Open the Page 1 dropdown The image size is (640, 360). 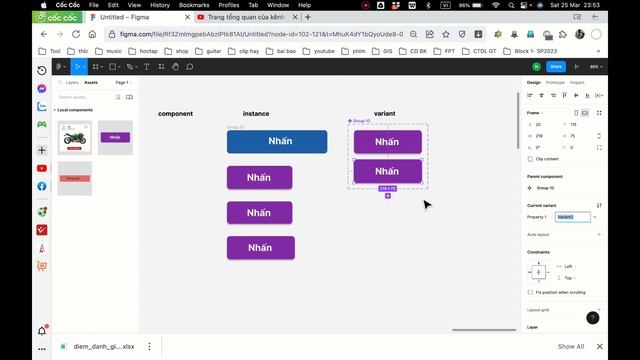point(123,82)
